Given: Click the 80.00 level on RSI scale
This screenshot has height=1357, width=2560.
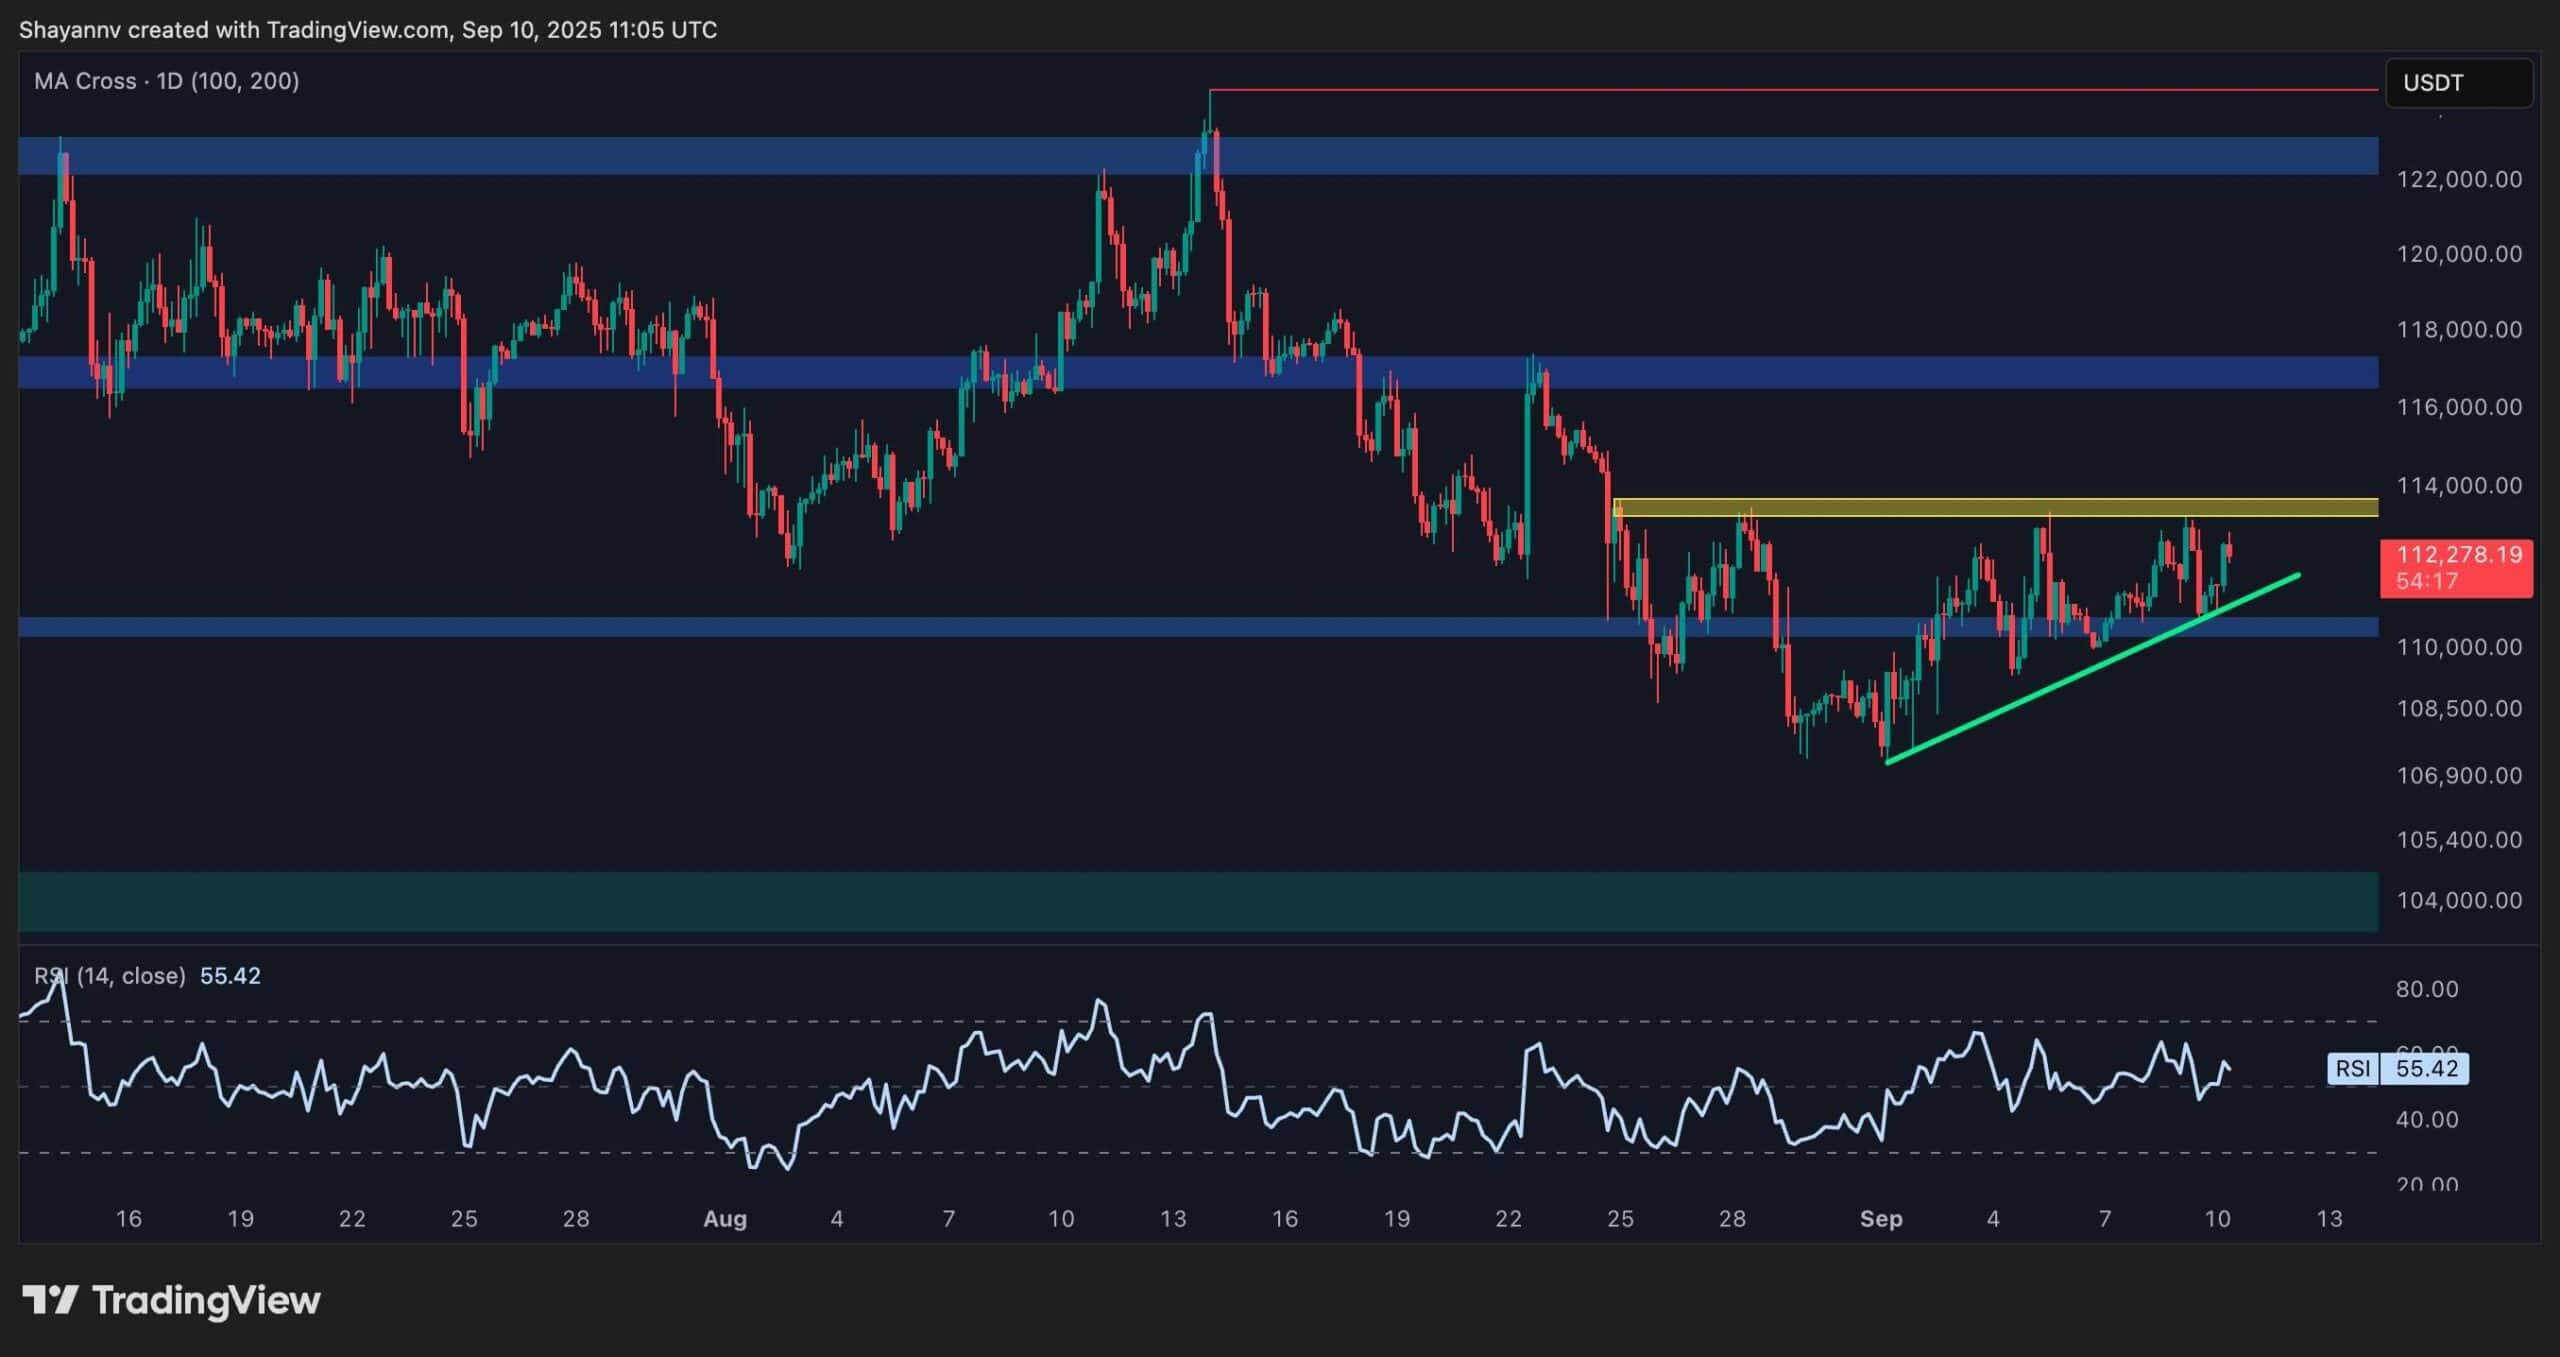Looking at the screenshot, I should (2426, 989).
